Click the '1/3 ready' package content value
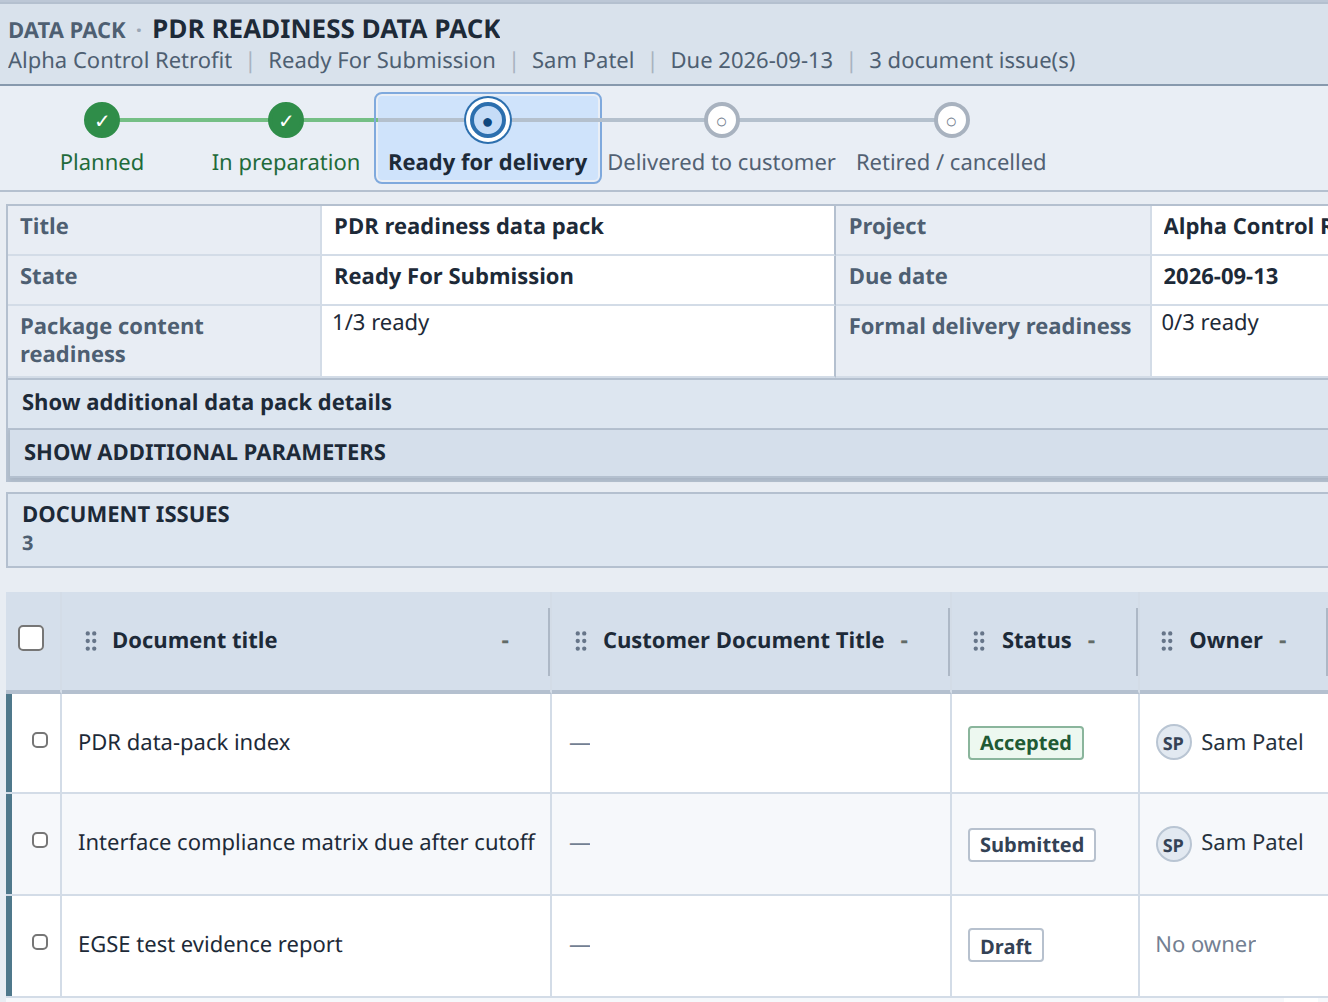Viewport: 1328px width, 1002px height. pos(381,323)
